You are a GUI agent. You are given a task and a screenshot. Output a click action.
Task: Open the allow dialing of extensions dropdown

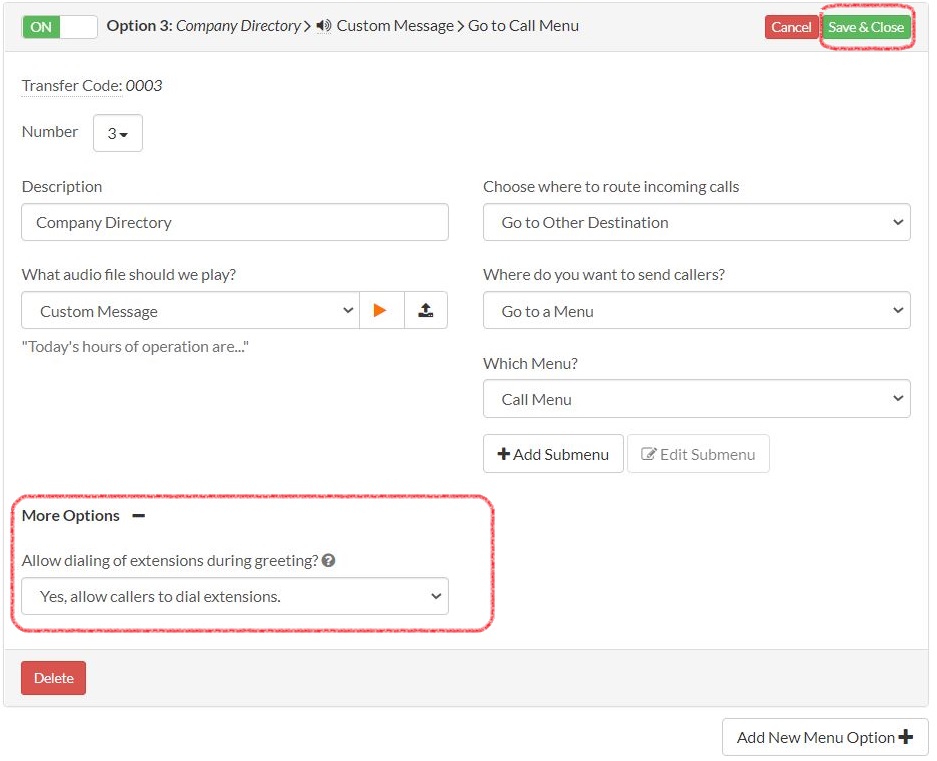[234, 595]
